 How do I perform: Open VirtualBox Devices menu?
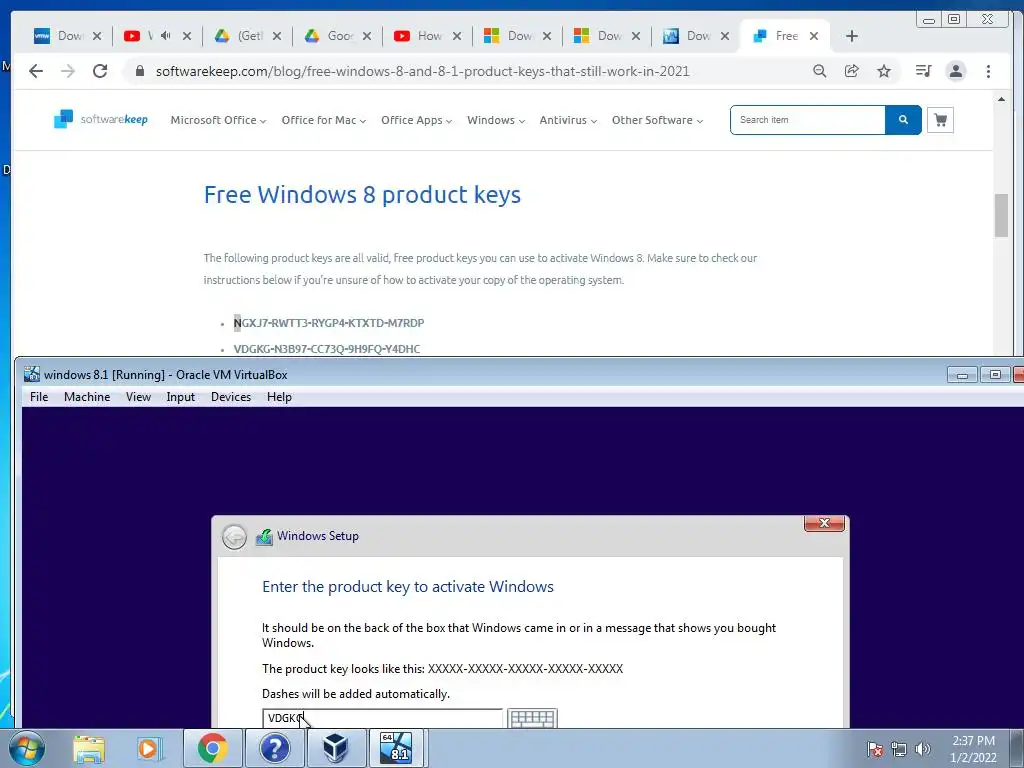[x=231, y=397]
